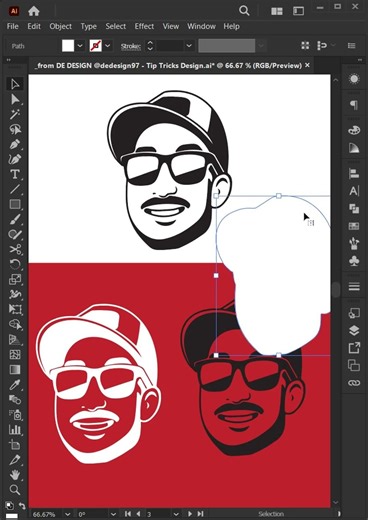Image resolution: width=368 pixels, height=520 pixels.
Task: Select the Line Segment tool
Action: click(x=15, y=189)
